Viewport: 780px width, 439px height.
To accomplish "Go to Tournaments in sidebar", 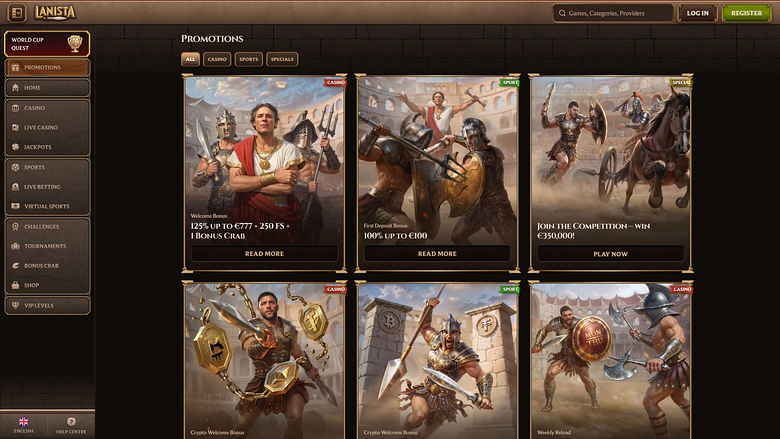I will [x=47, y=246].
